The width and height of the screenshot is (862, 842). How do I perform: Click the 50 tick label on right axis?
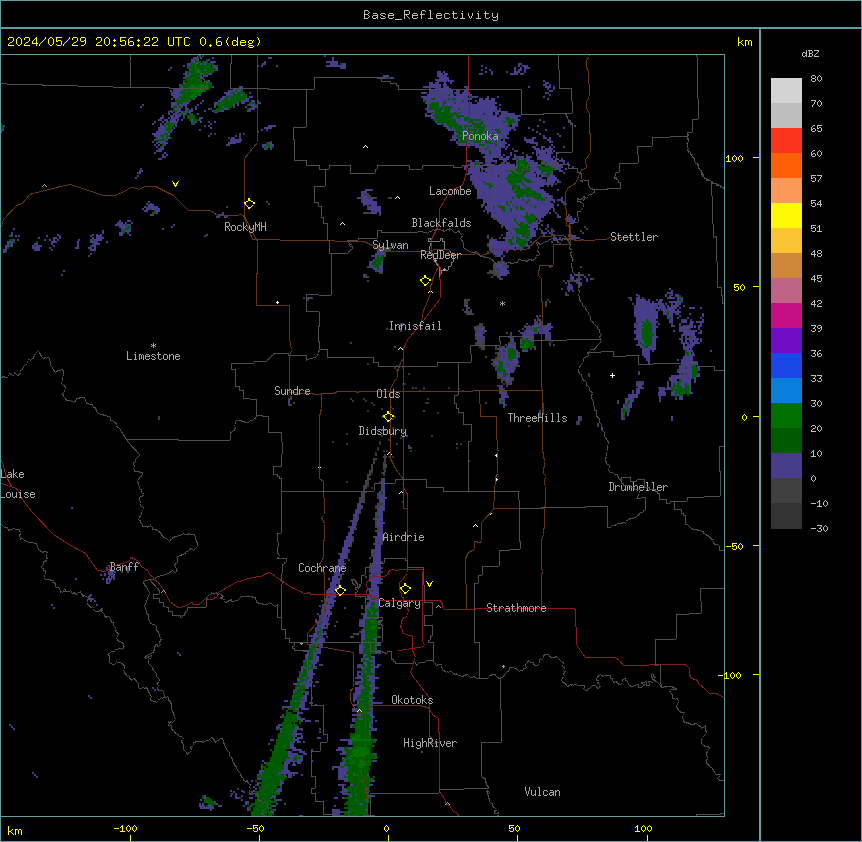[739, 287]
